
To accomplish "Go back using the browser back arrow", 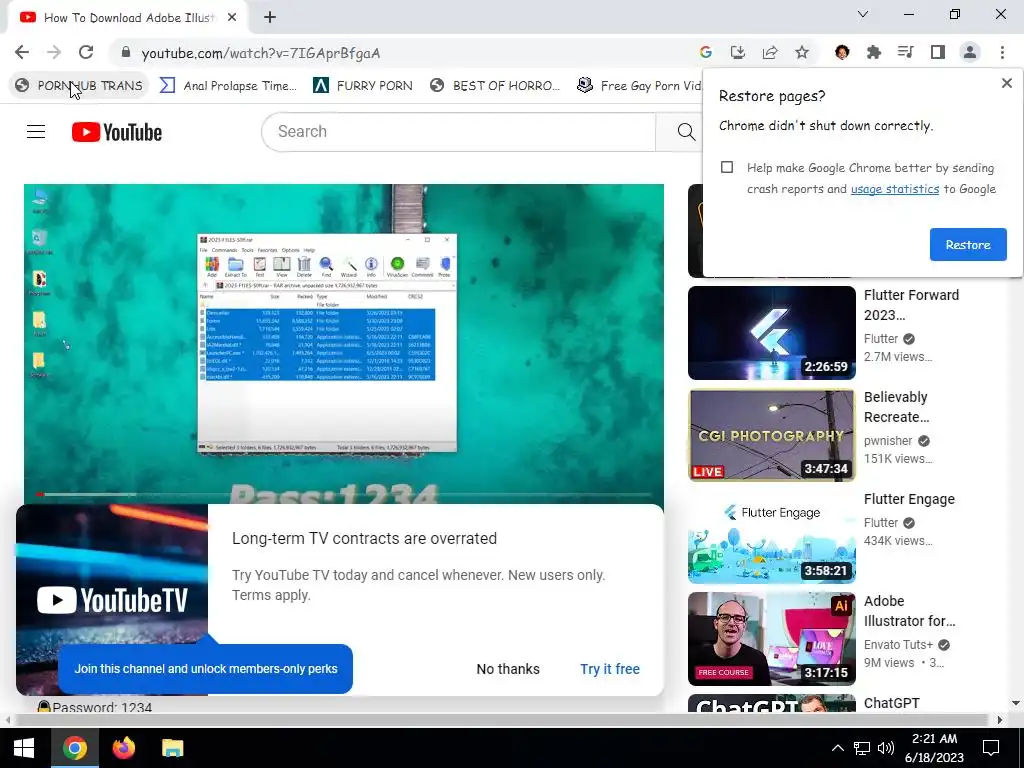I will 22,52.
